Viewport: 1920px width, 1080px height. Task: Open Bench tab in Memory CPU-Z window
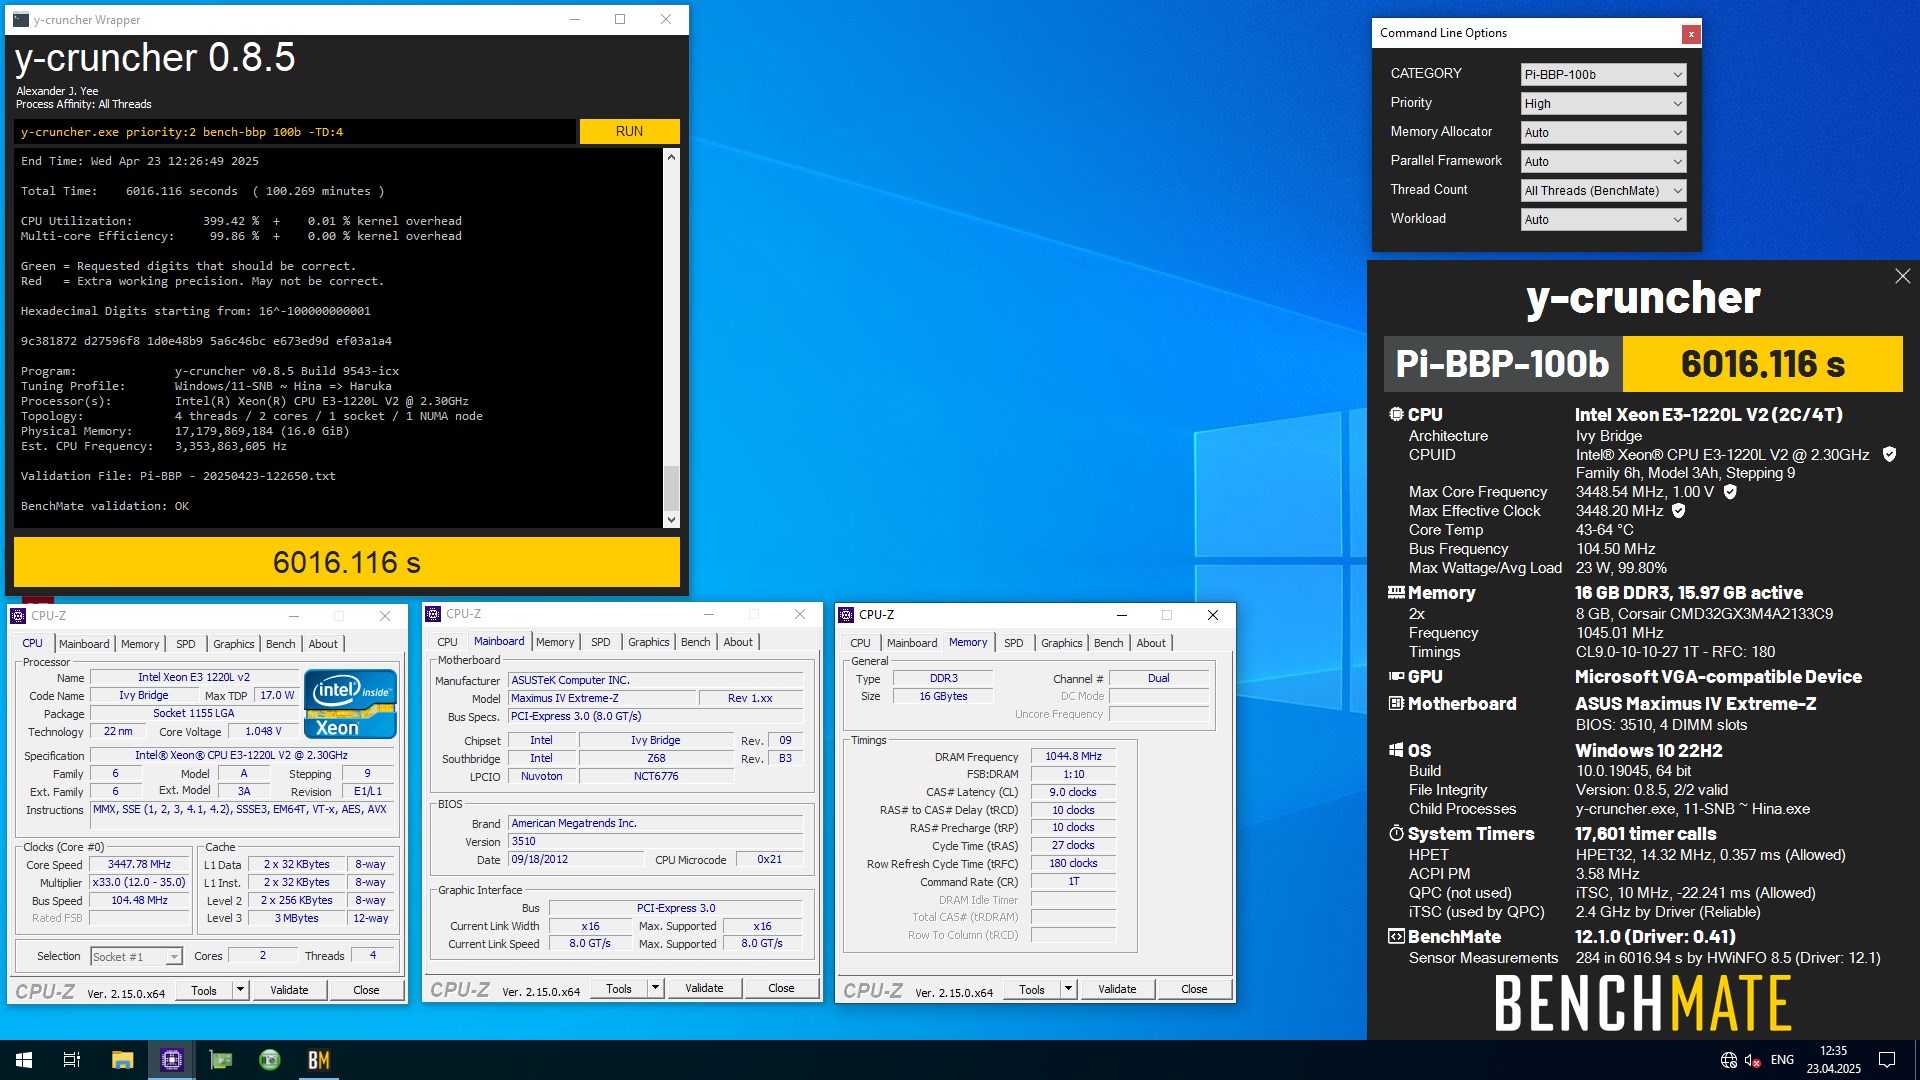point(1108,643)
